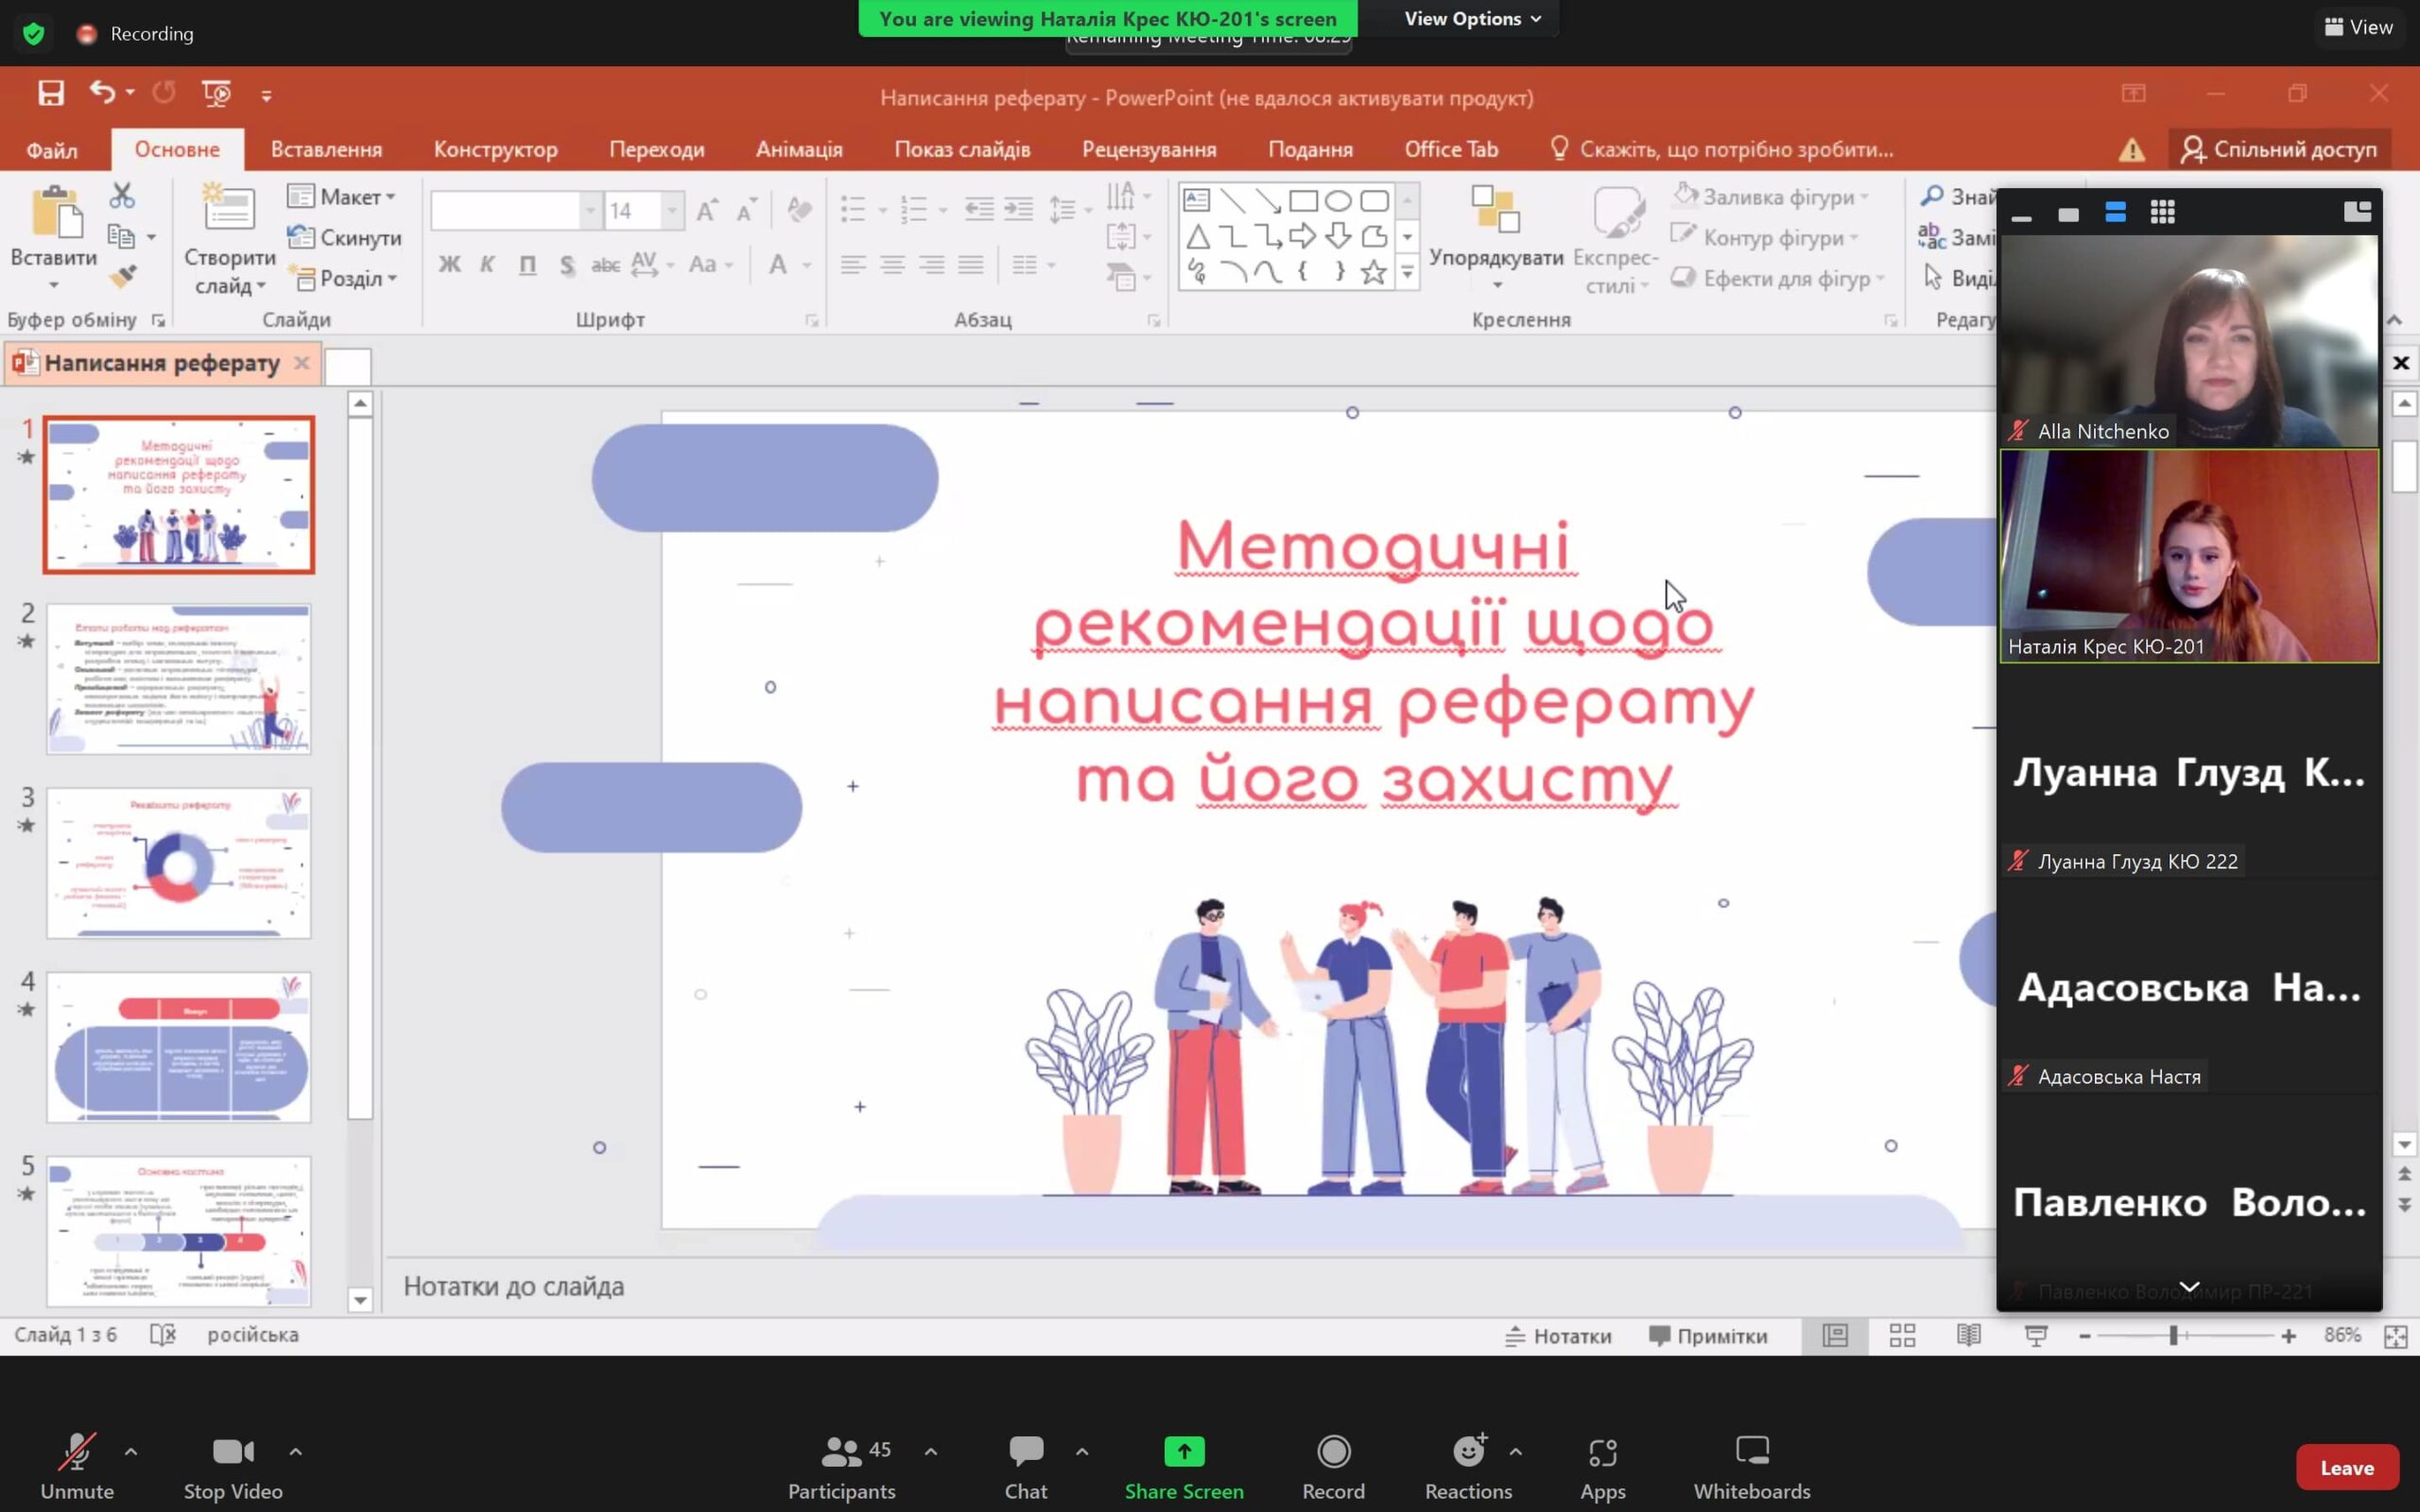Open reading view icon in status bar
Screen dimensions: 2420x1512
[1969, 1335]
